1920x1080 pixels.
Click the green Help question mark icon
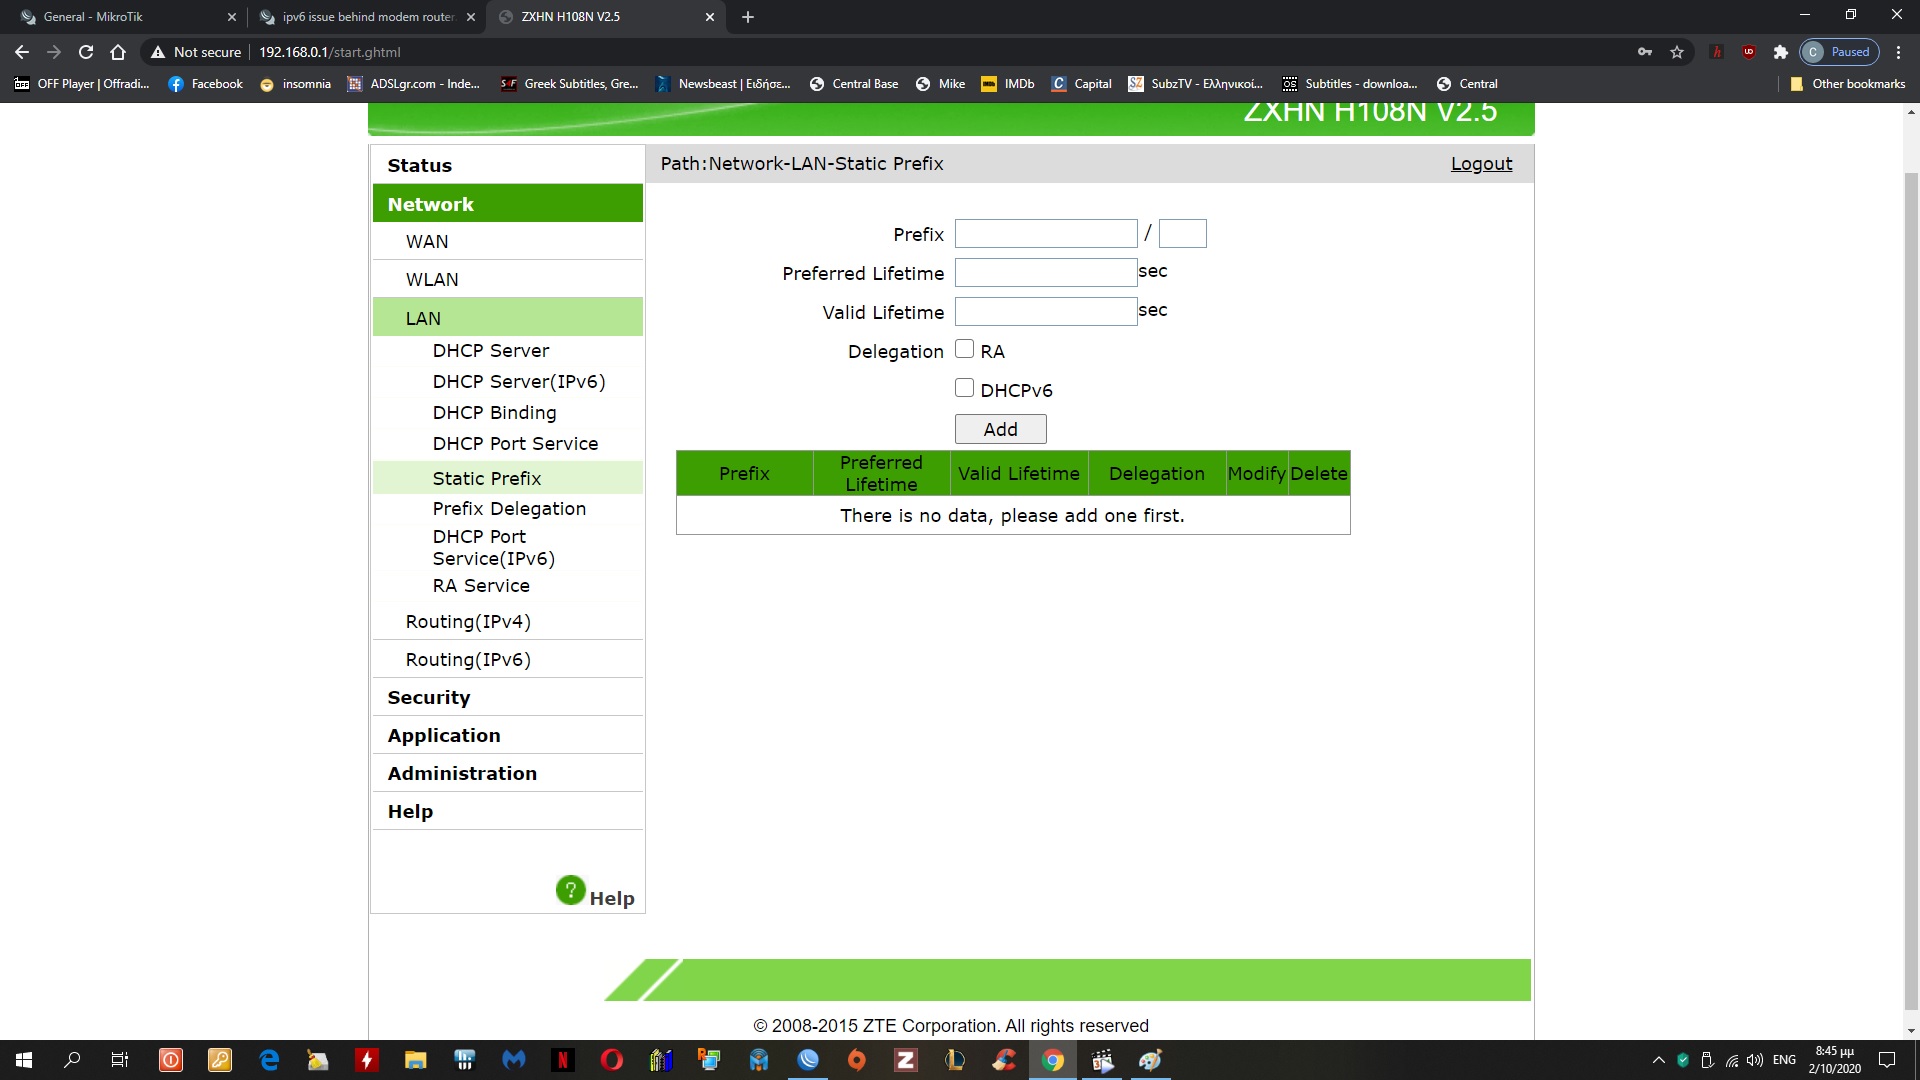(x=570, y=890)
